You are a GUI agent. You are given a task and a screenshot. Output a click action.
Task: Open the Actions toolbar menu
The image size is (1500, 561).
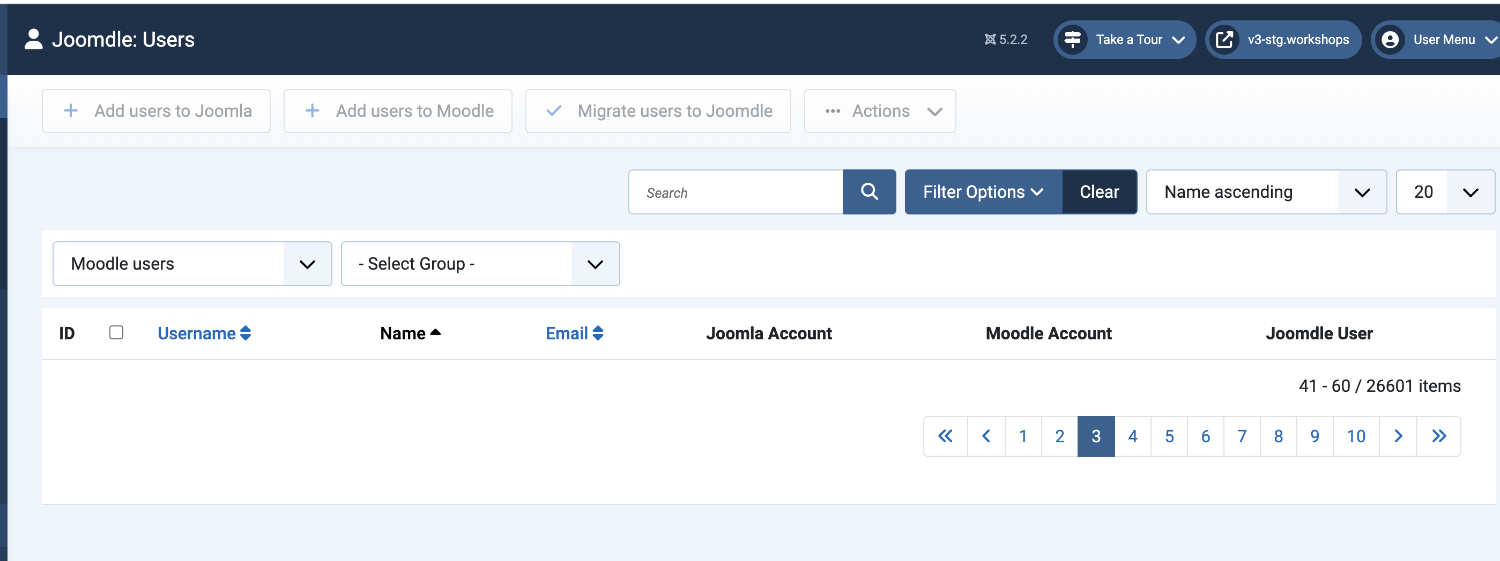tap(880, 111)
